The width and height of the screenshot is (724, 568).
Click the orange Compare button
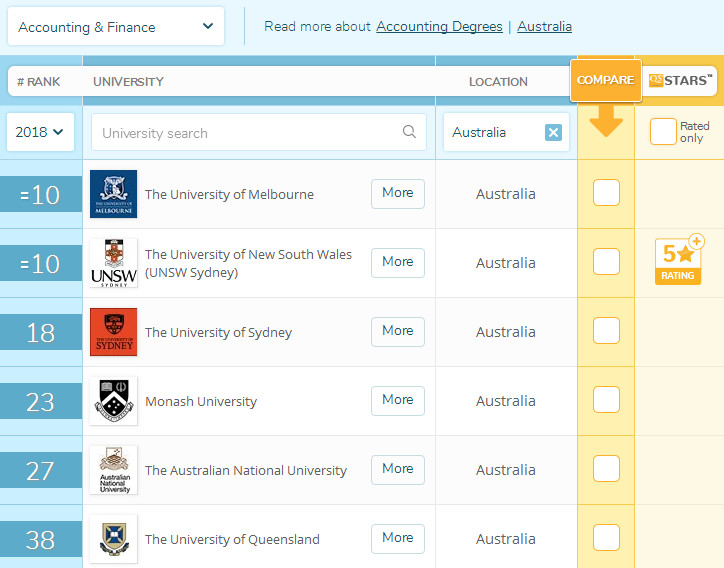[605, 80]
